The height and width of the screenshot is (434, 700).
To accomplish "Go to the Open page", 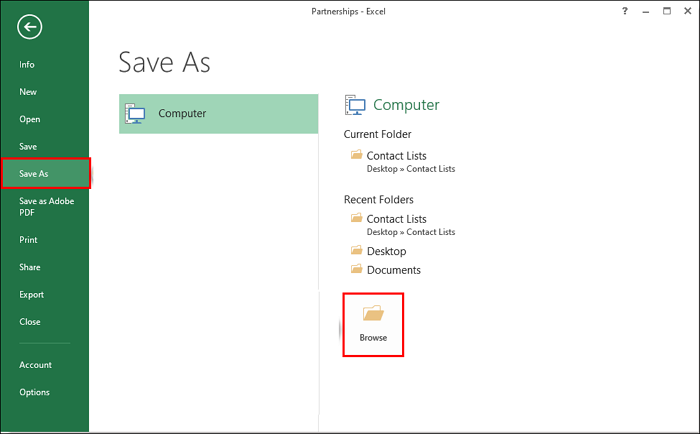I will click(29, 119).
